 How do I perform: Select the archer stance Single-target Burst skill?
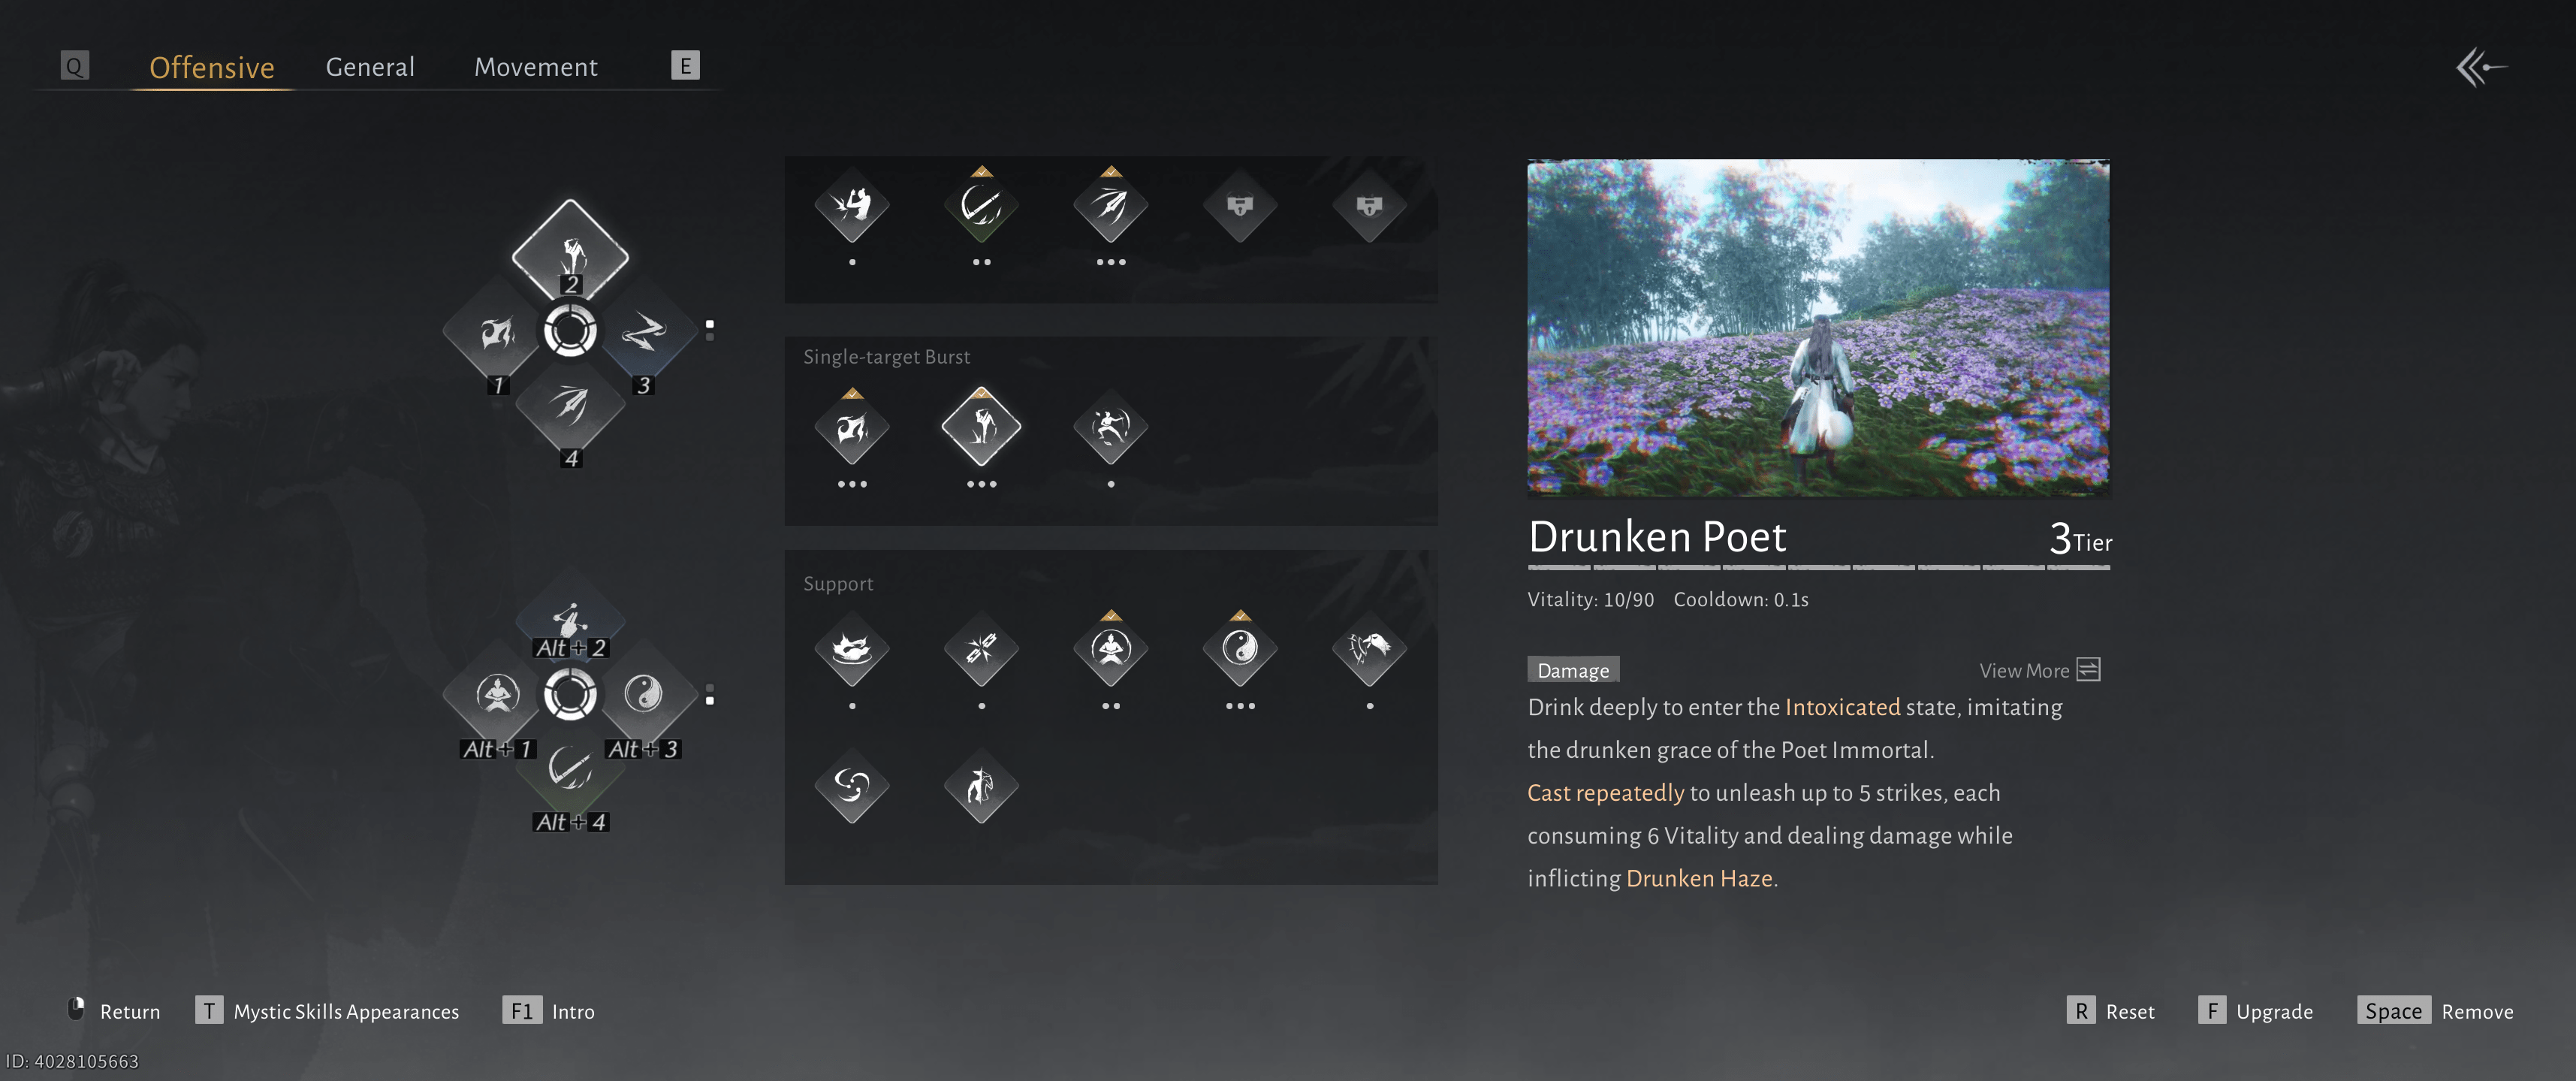1110,427
